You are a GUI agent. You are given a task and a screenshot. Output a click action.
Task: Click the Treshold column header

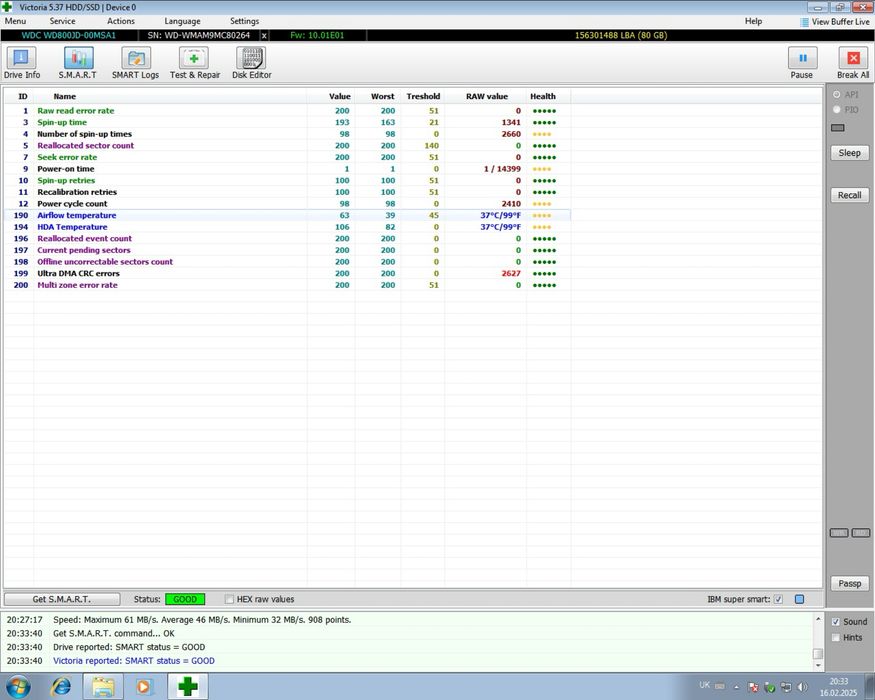point(423,97)
